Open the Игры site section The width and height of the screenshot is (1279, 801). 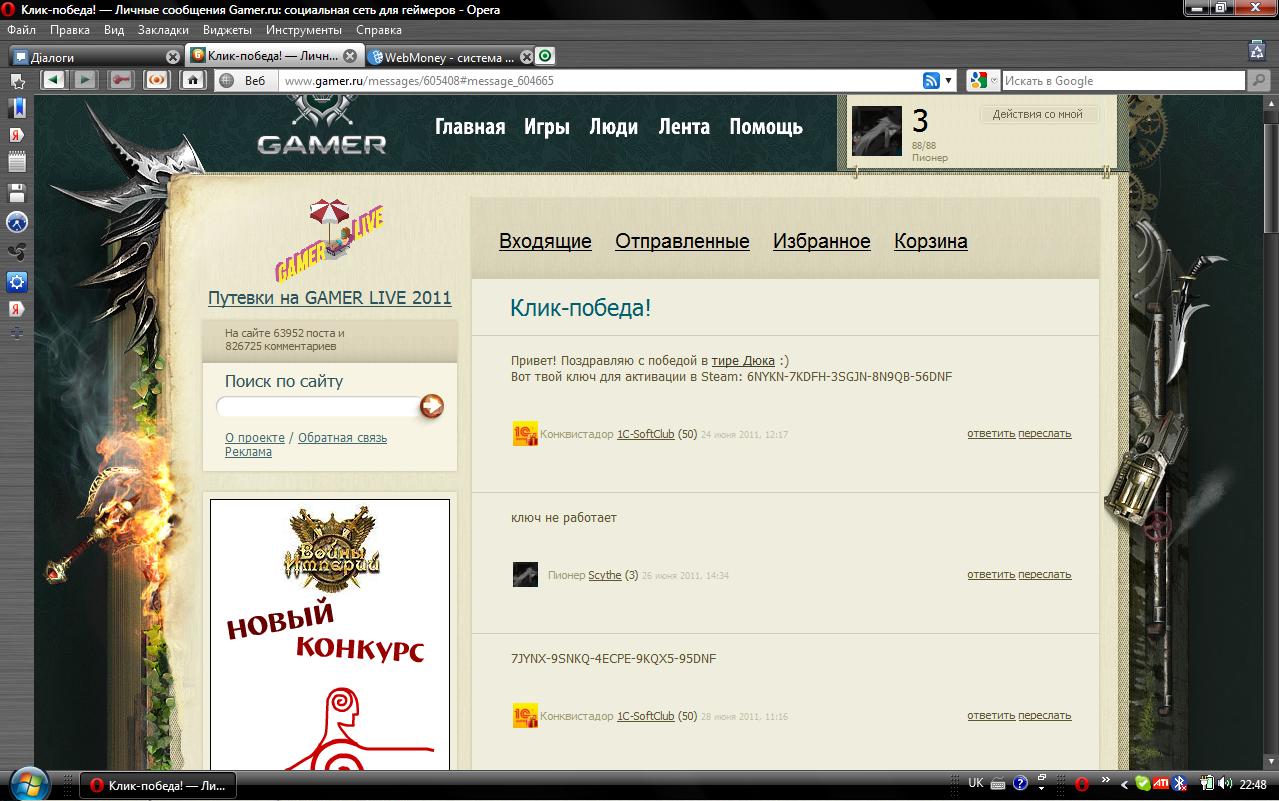(547, 127)
